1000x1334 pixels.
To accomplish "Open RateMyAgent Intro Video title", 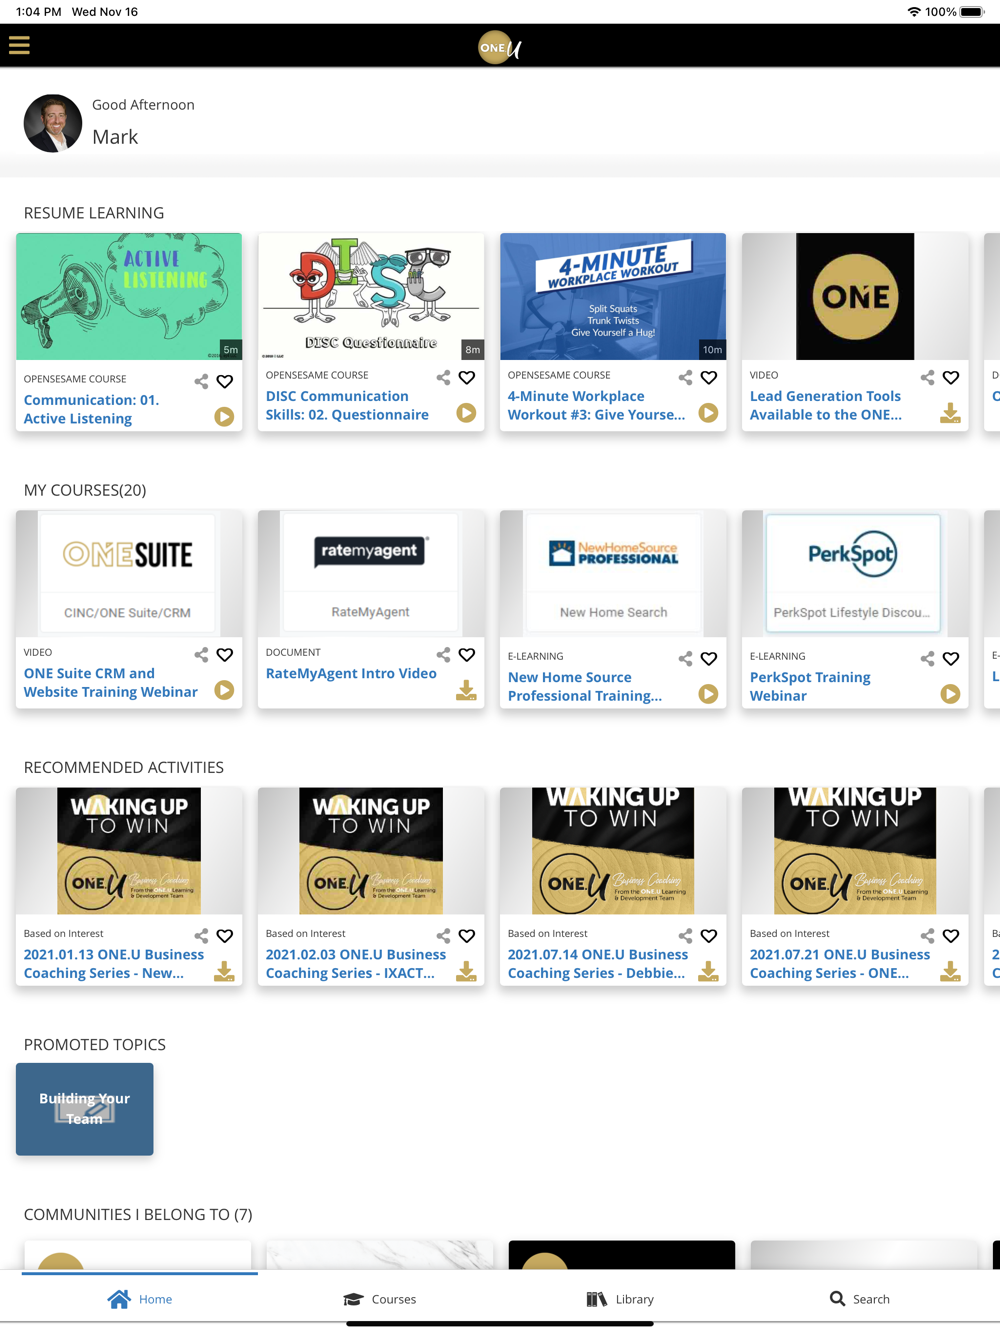I will tap(351, 673).
